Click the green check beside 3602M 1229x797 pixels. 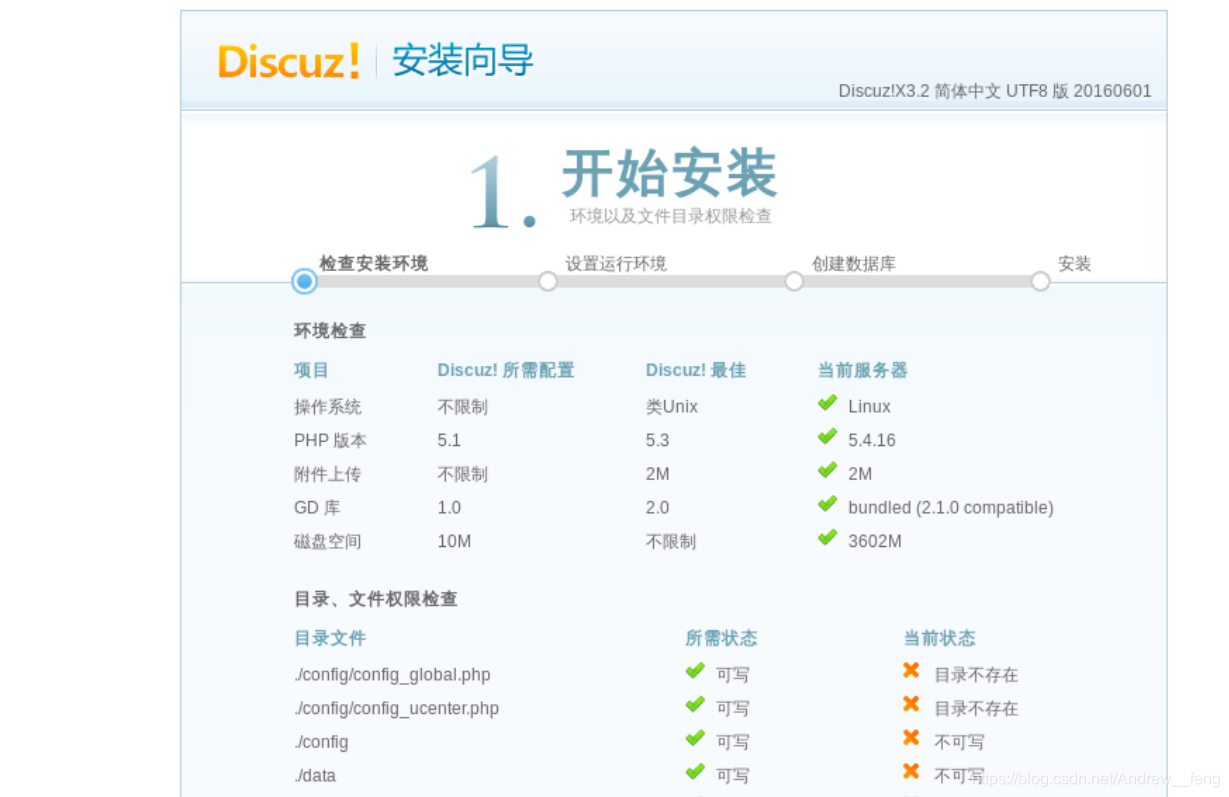tap(827, 538)
